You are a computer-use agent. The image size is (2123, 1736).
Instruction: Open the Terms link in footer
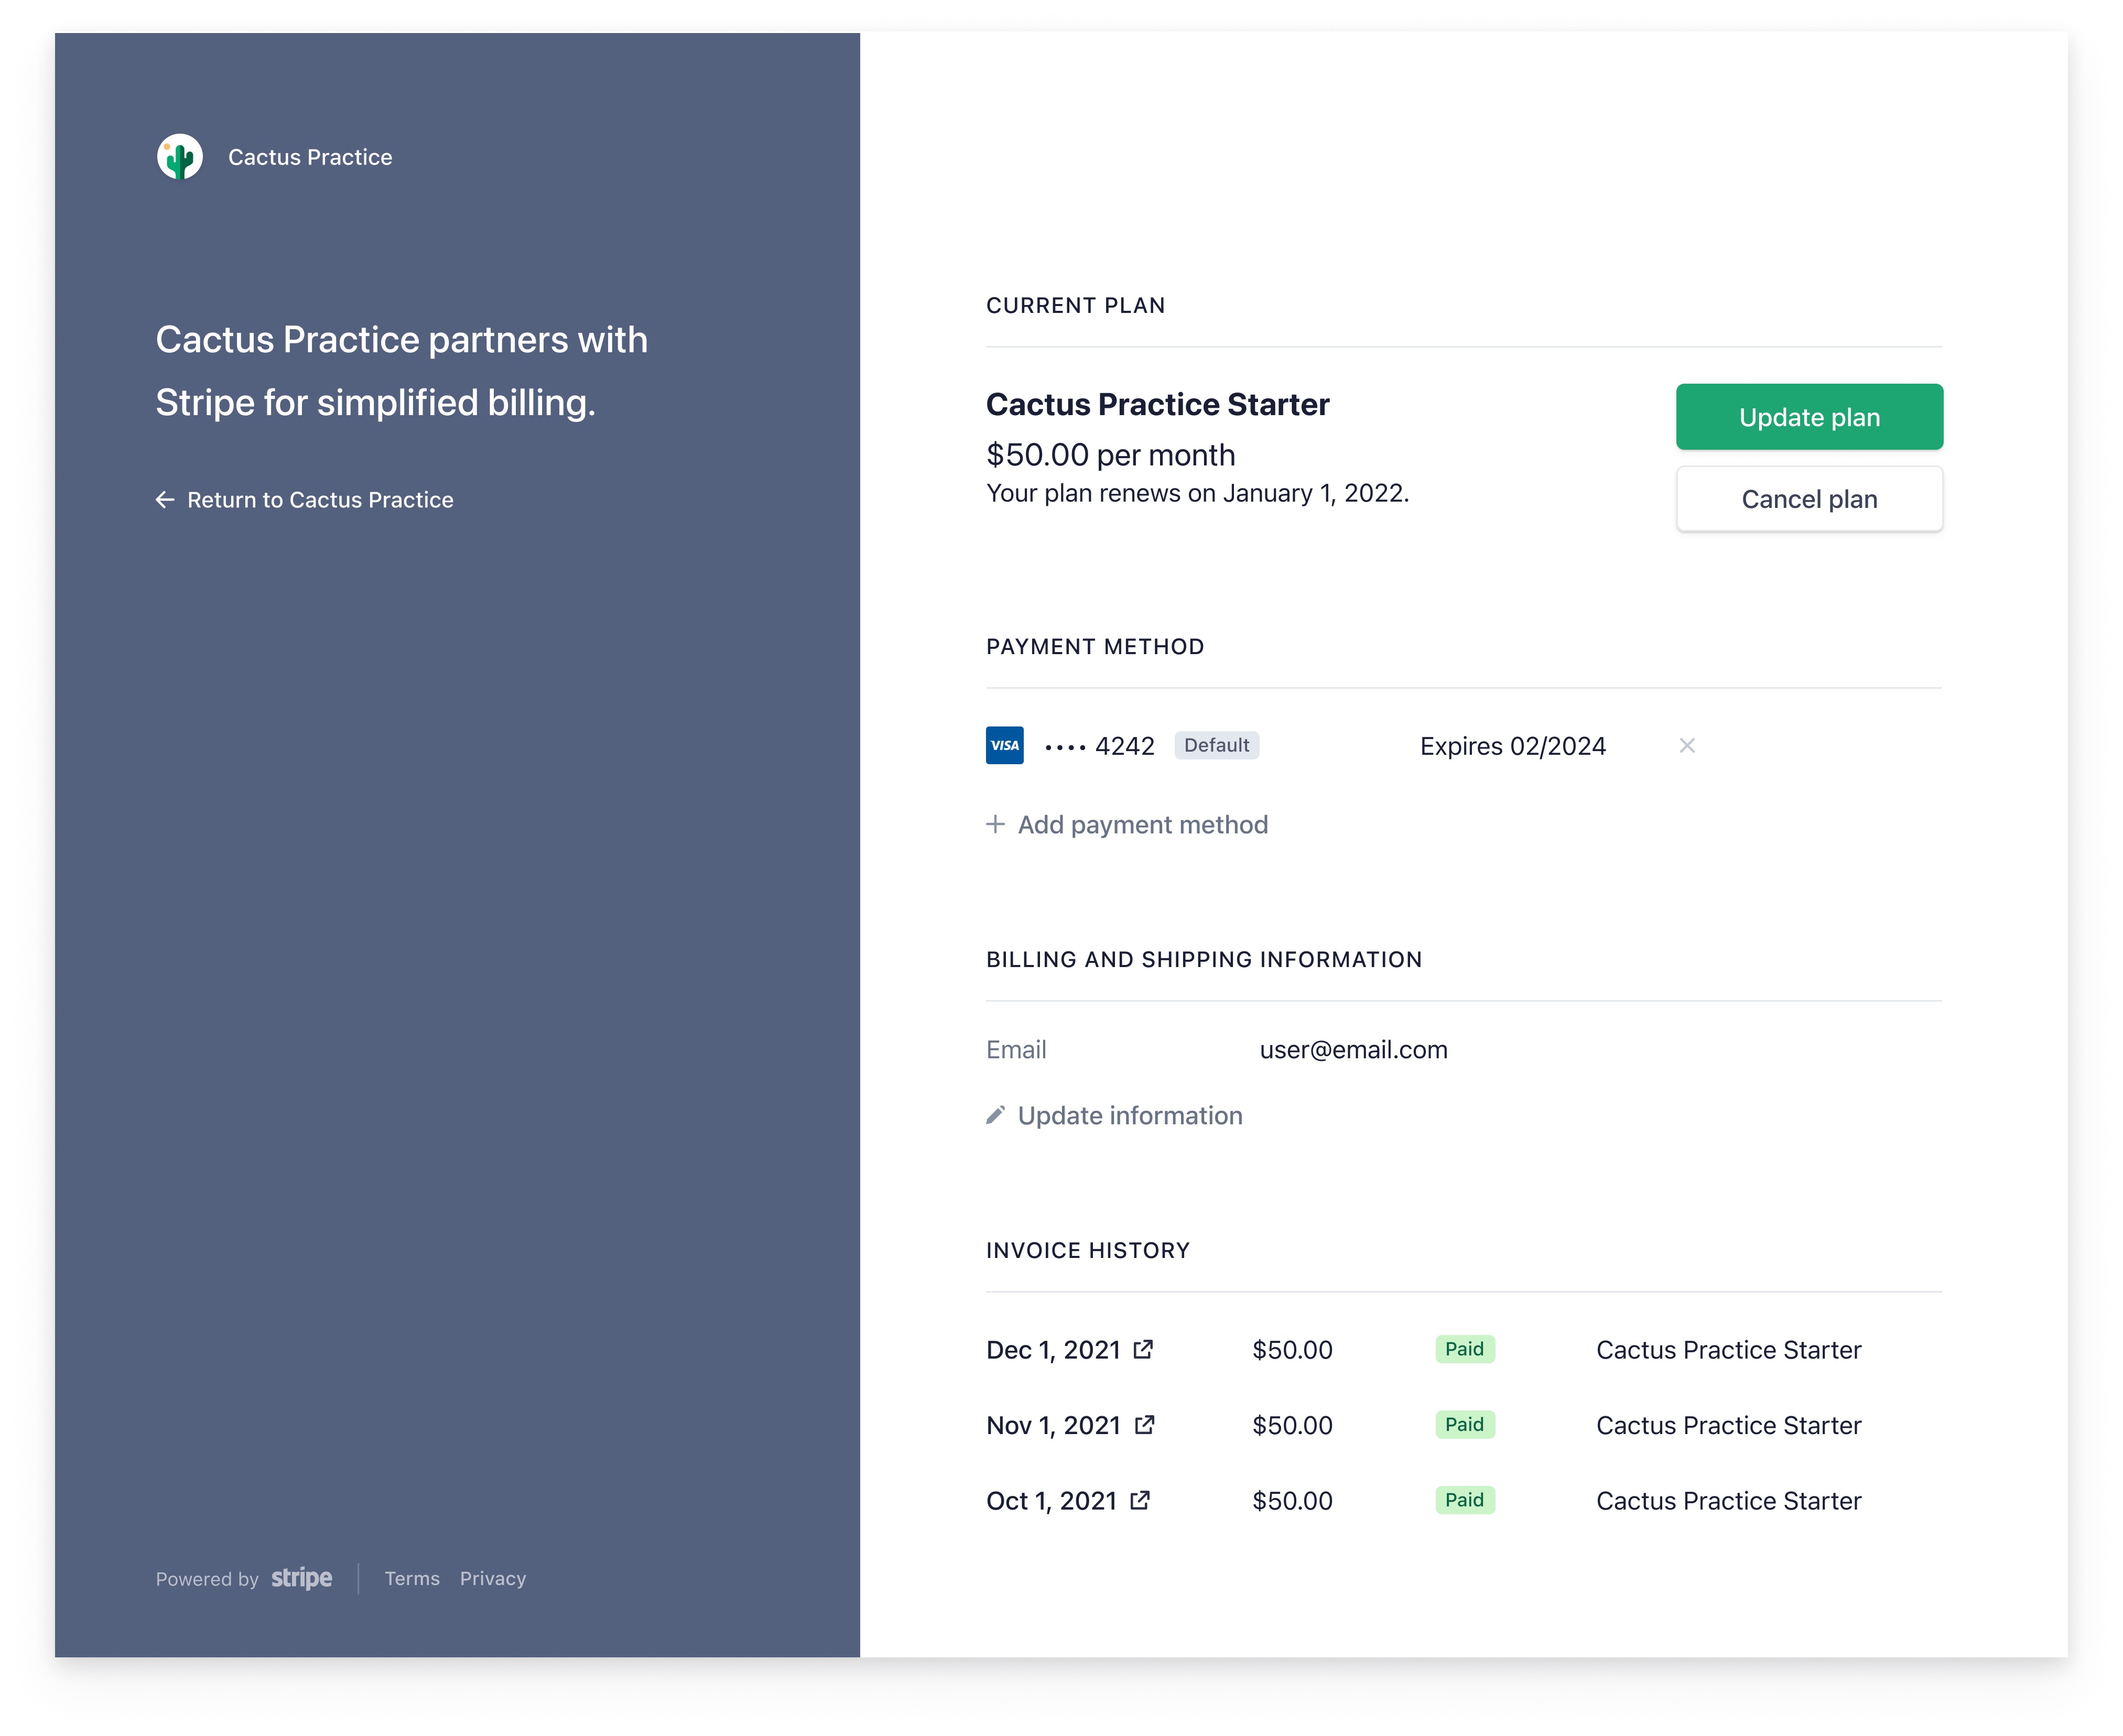[412, 1578]
